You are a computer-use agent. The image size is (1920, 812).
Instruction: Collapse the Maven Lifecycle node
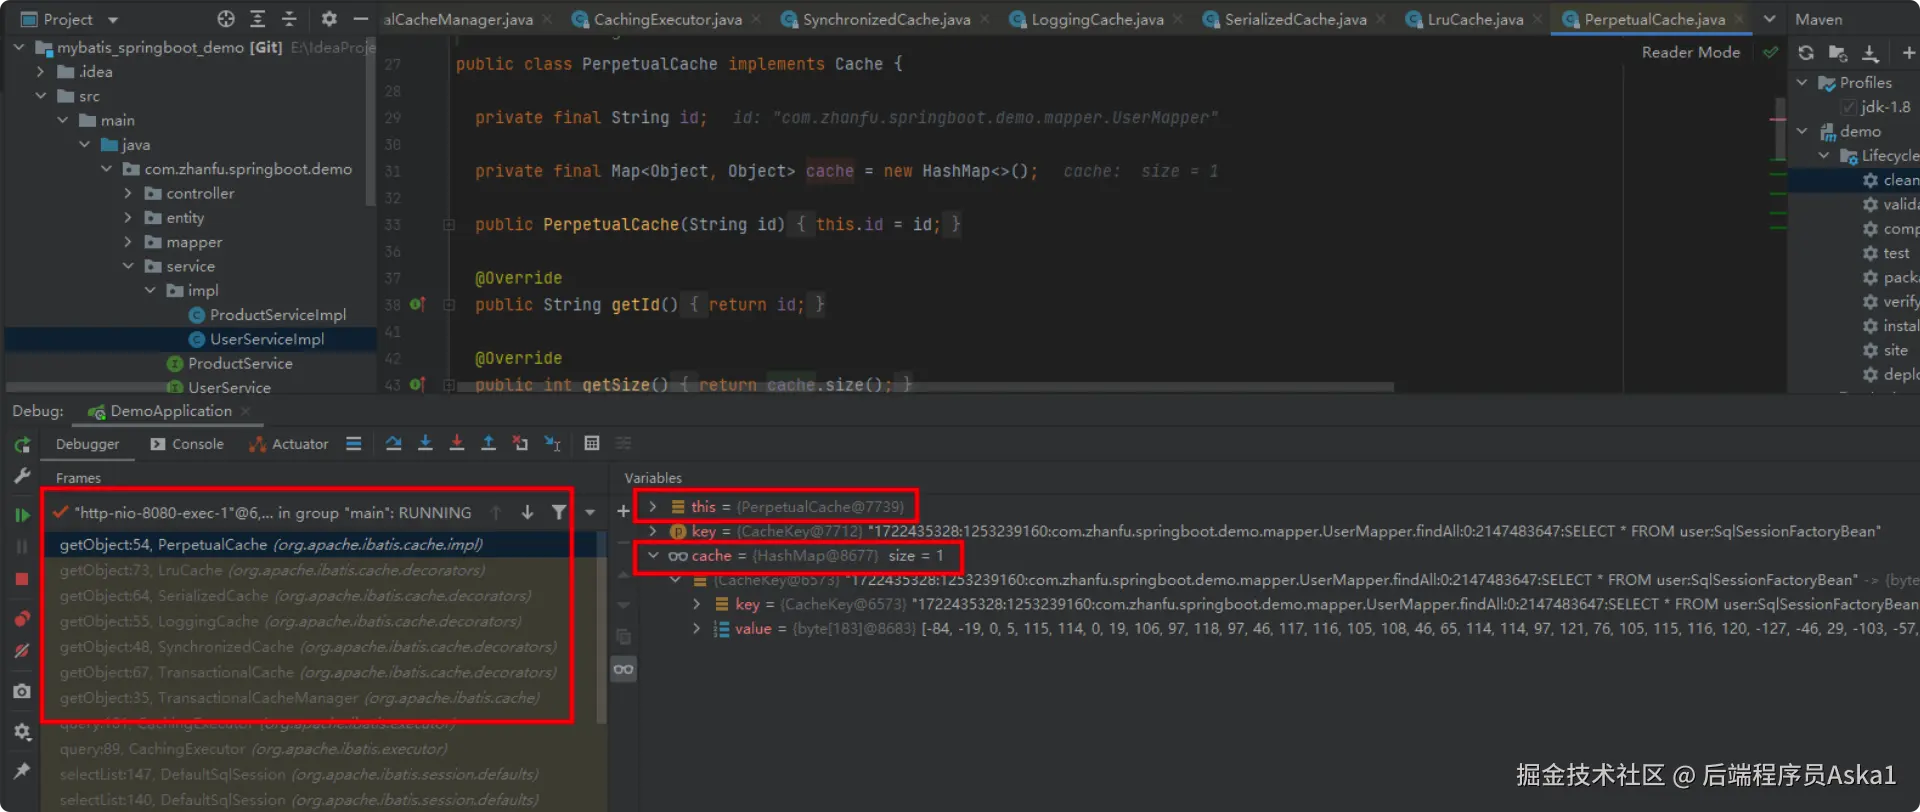tap(1824, 155)
